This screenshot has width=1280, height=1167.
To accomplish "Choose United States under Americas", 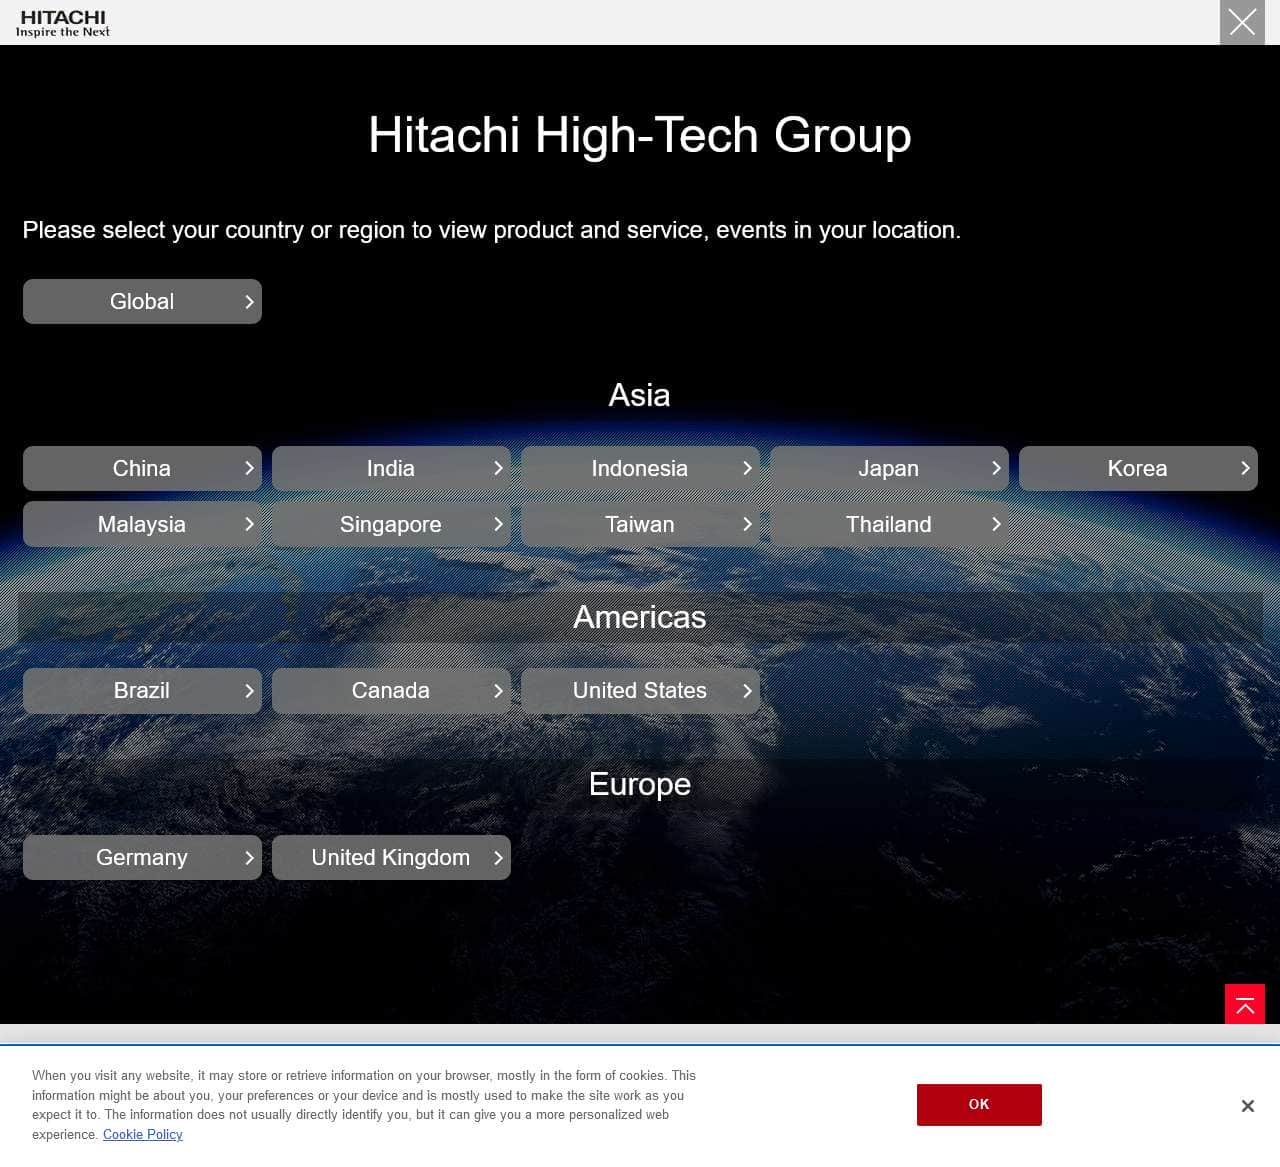I will click(x=640, y=690).
